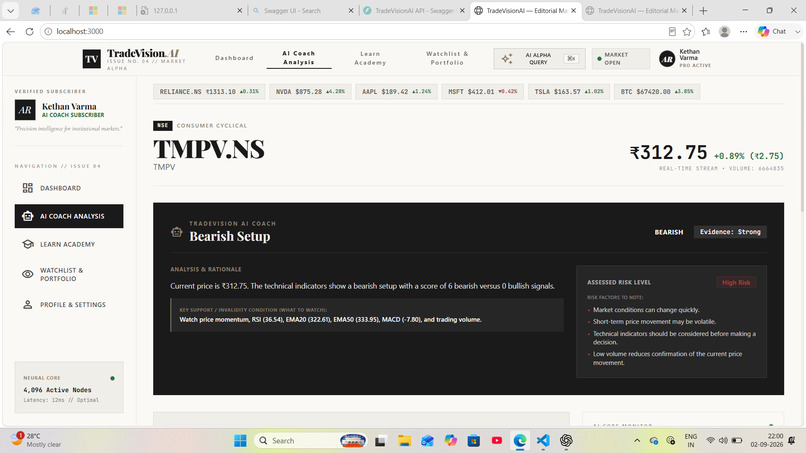This screenshot has height=453, width=806.
Task: Click the Kethan Varma Pro Active name
Action: tap(695, 58)
